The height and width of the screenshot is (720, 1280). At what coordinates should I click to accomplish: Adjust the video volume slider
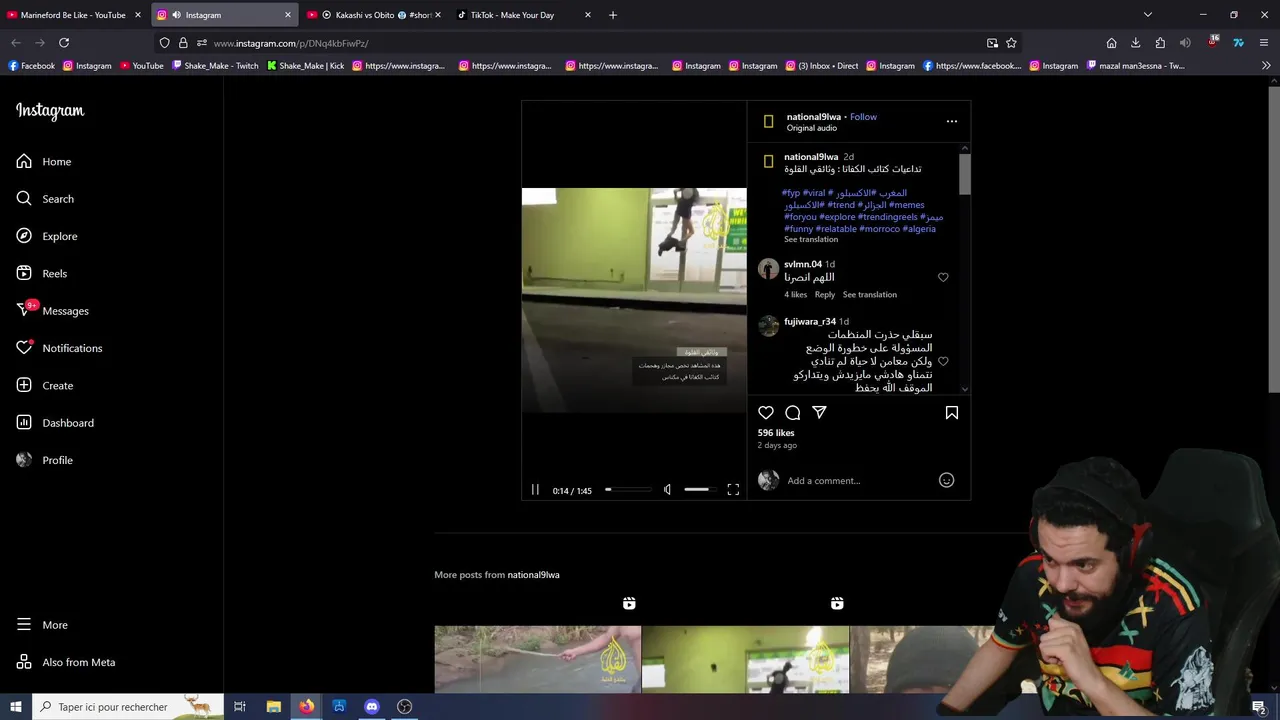tap(700, 490)
